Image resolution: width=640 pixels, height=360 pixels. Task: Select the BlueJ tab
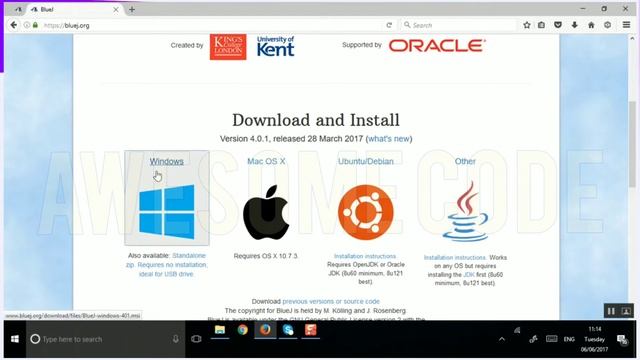coord(73,9)
